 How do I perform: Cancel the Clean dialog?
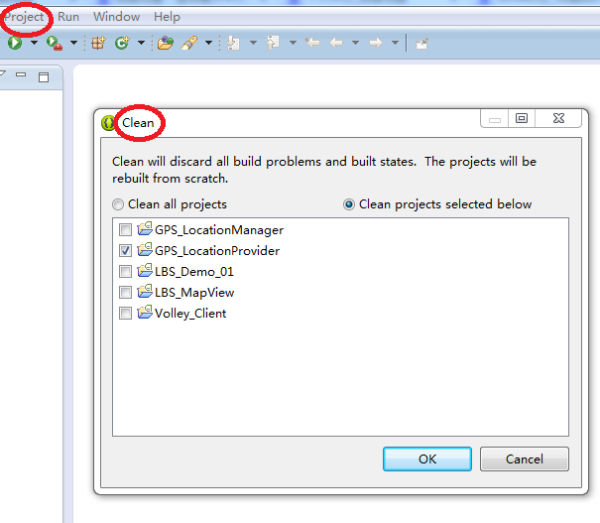[524, 459]
